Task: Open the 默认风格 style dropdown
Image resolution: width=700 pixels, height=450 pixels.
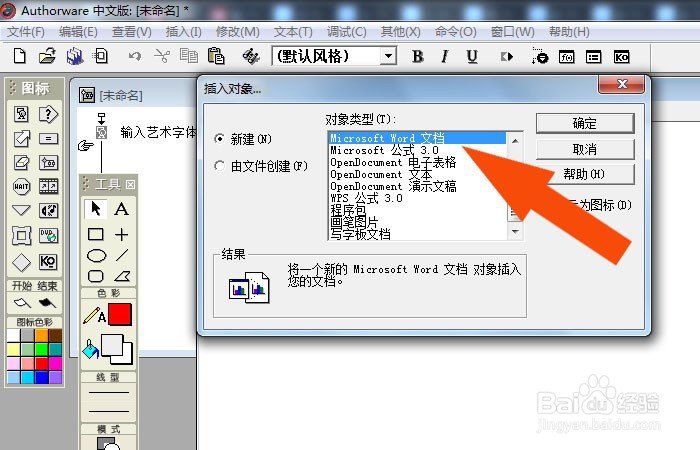Action: [389, 57]
